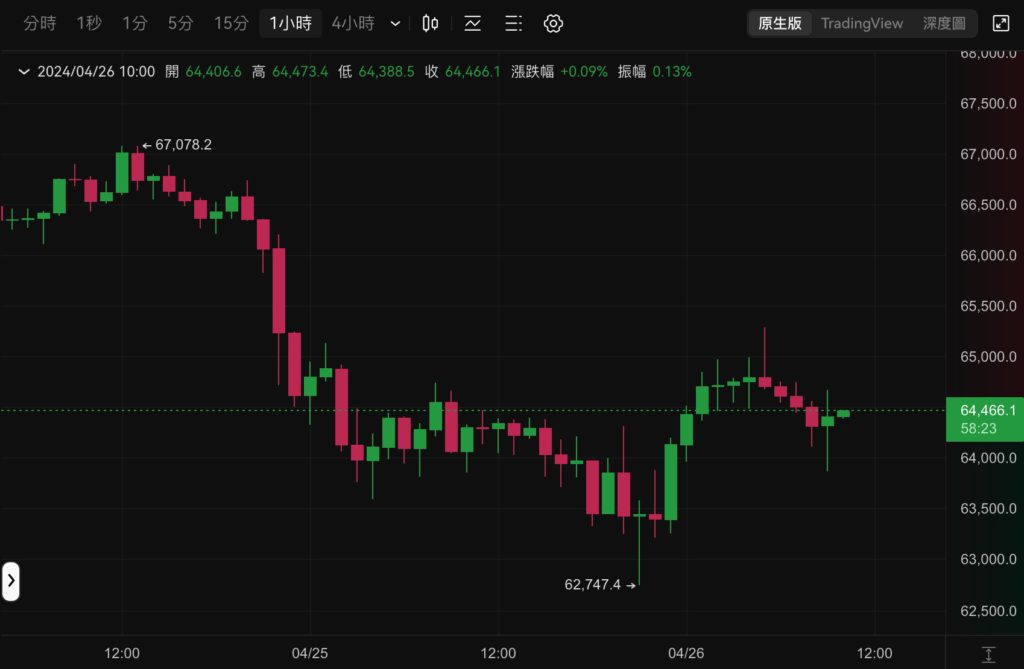This screenshot has height=669, width=1024.
Task: Enter fullscreen chart mode
Action: pyautogui.click(x=1000, y=23)
